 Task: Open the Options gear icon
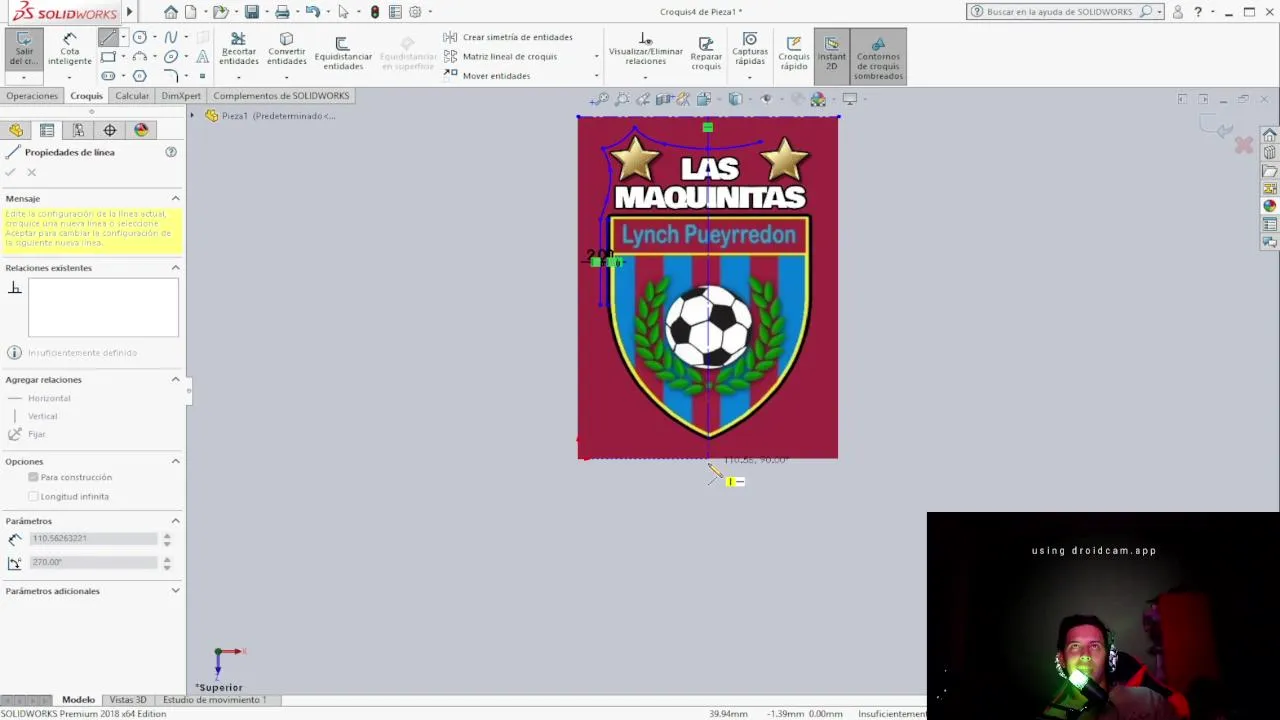coord(415,12)
